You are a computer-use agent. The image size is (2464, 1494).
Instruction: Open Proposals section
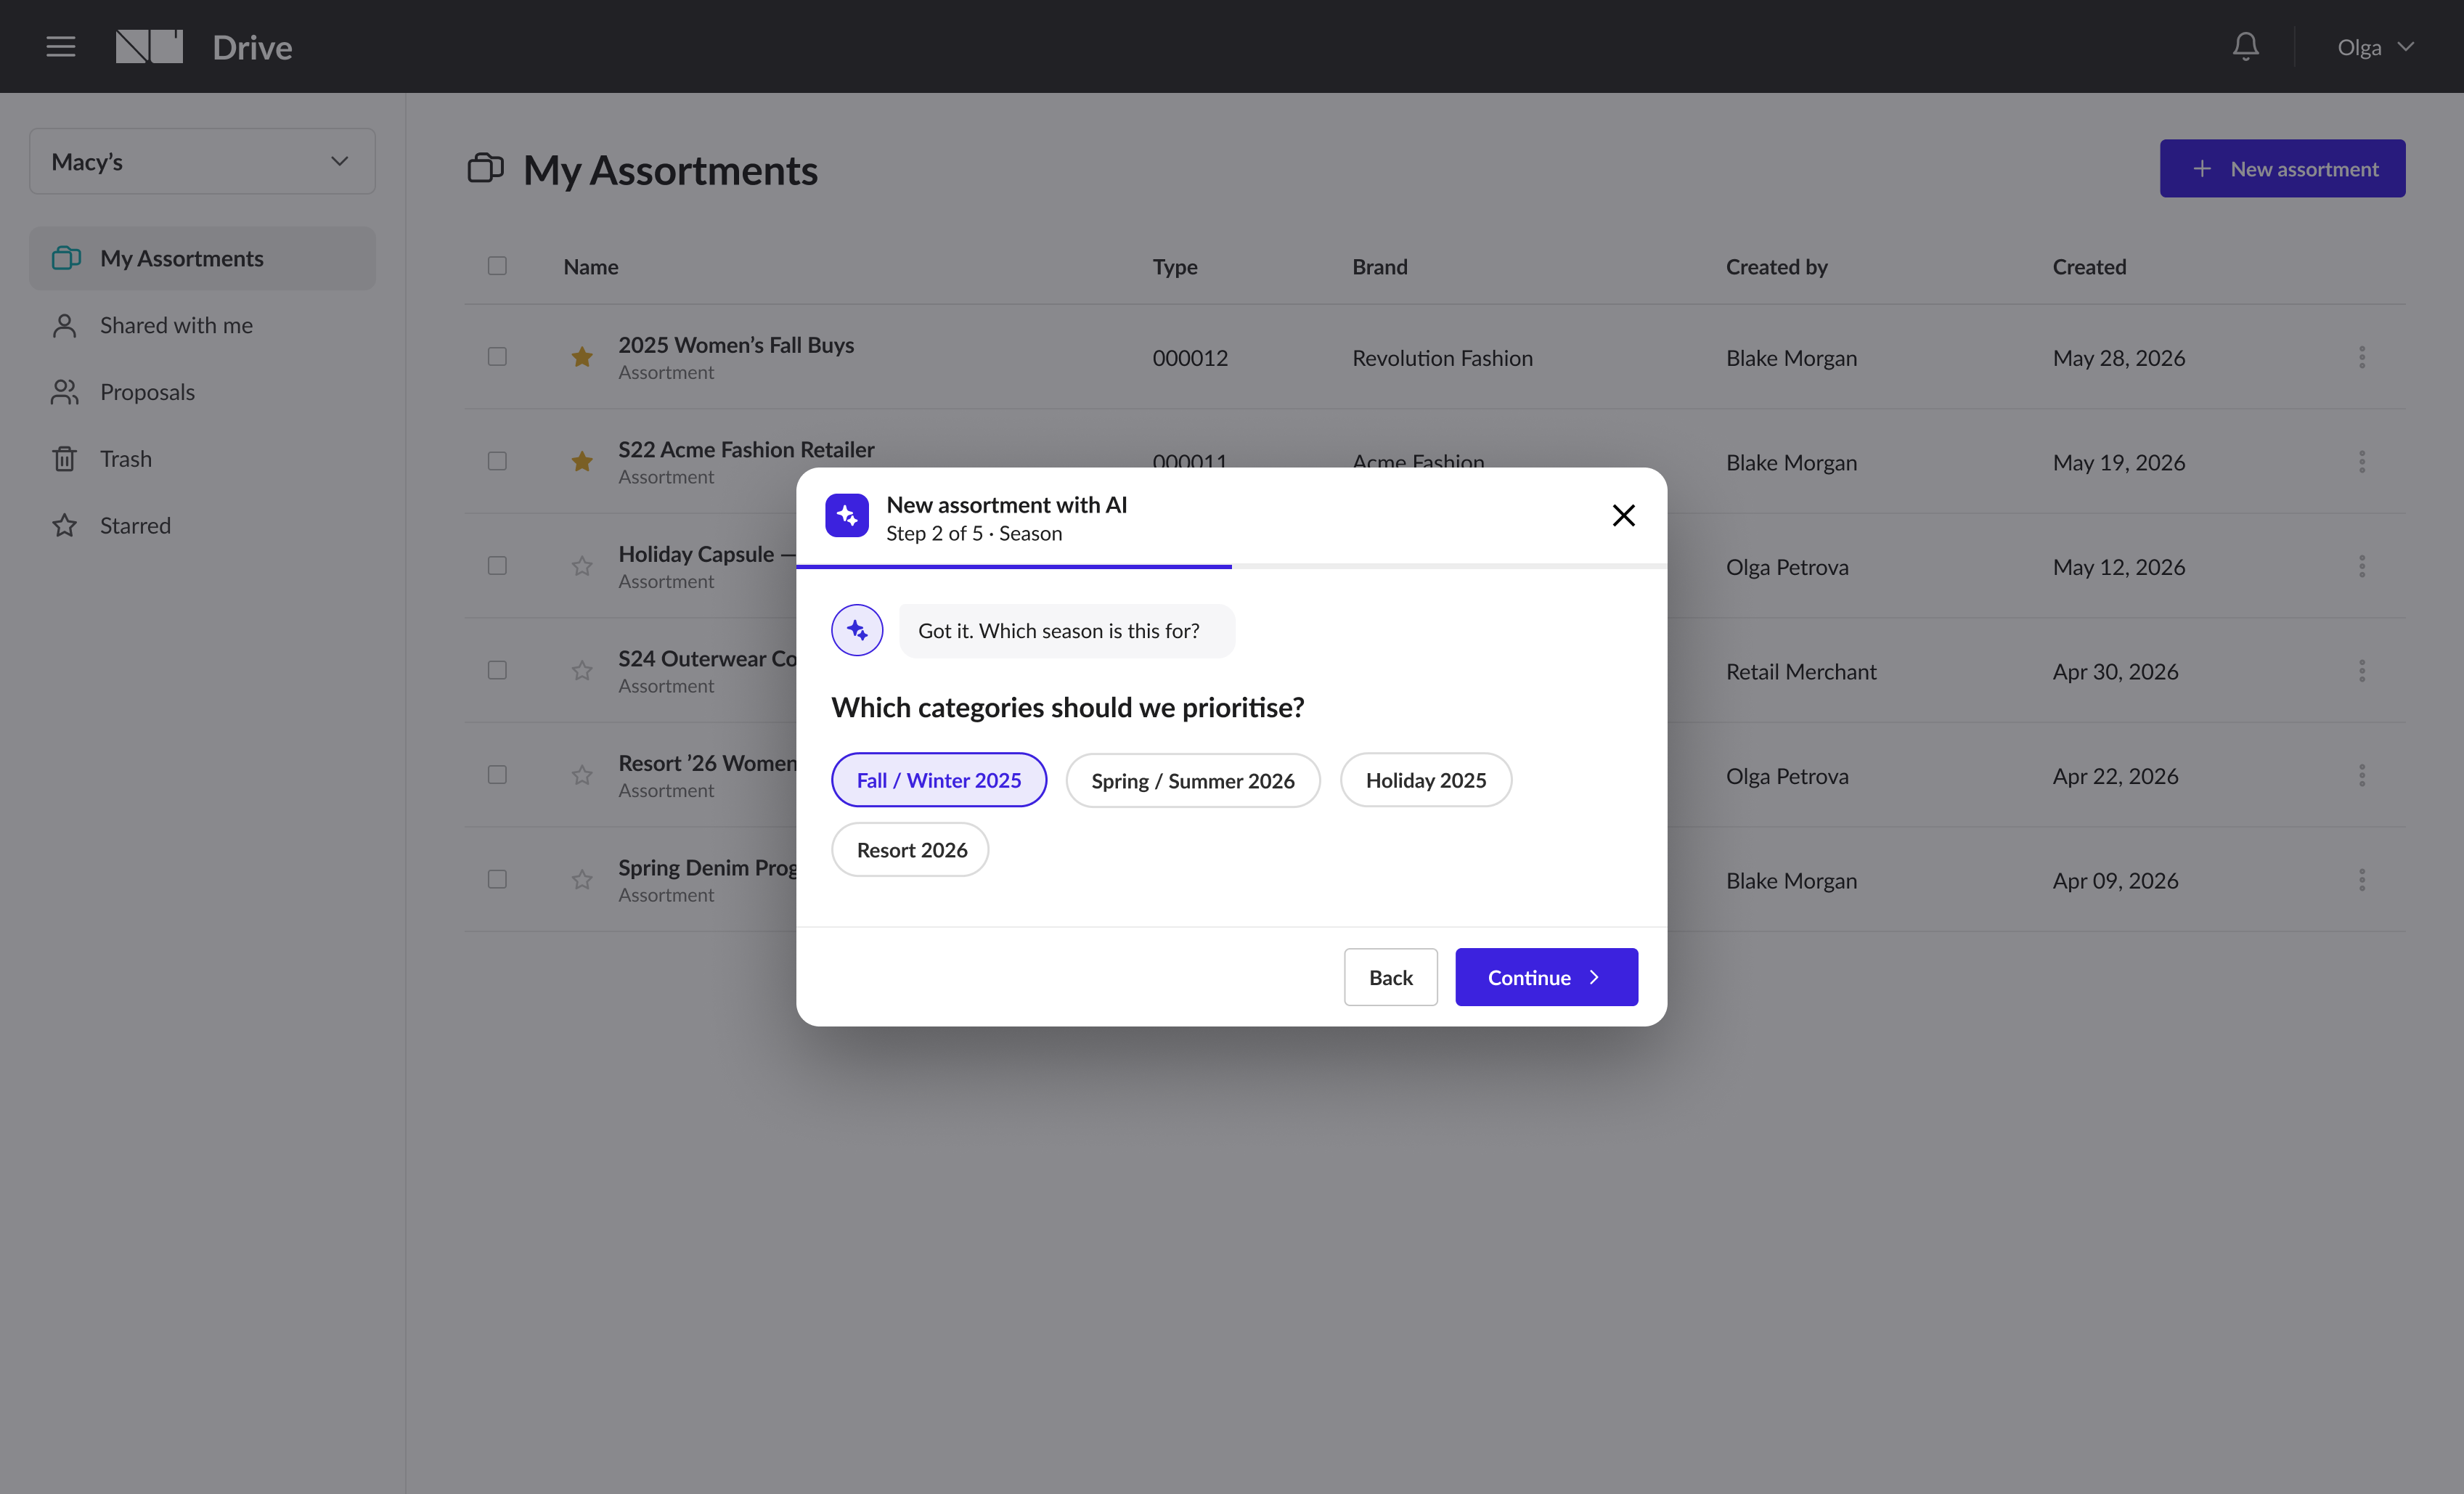[x=202, y=392]
